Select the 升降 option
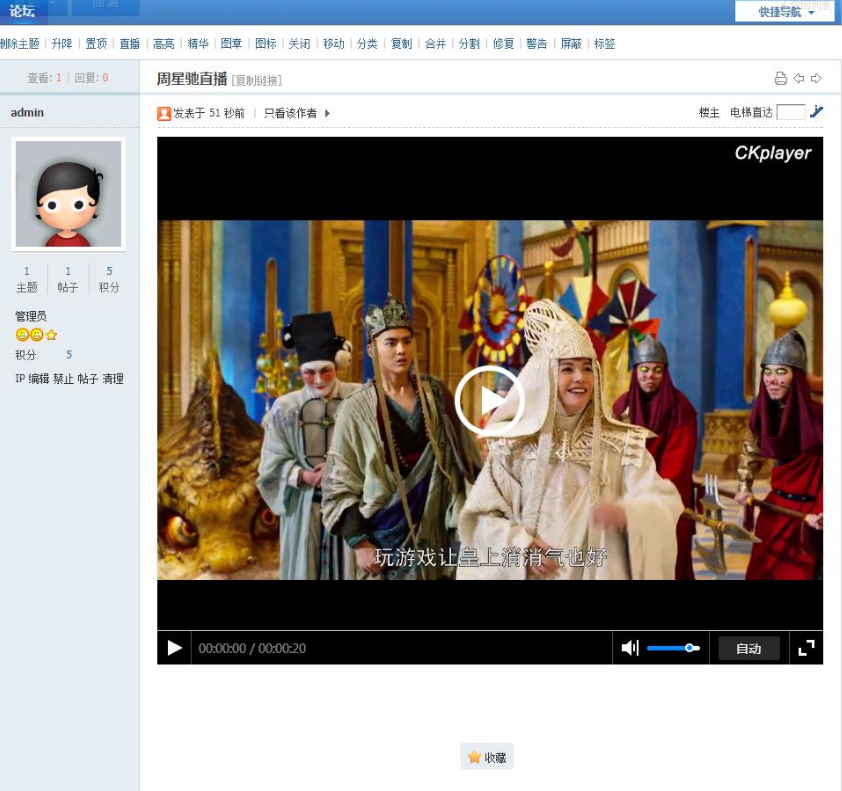 [62, 43]
